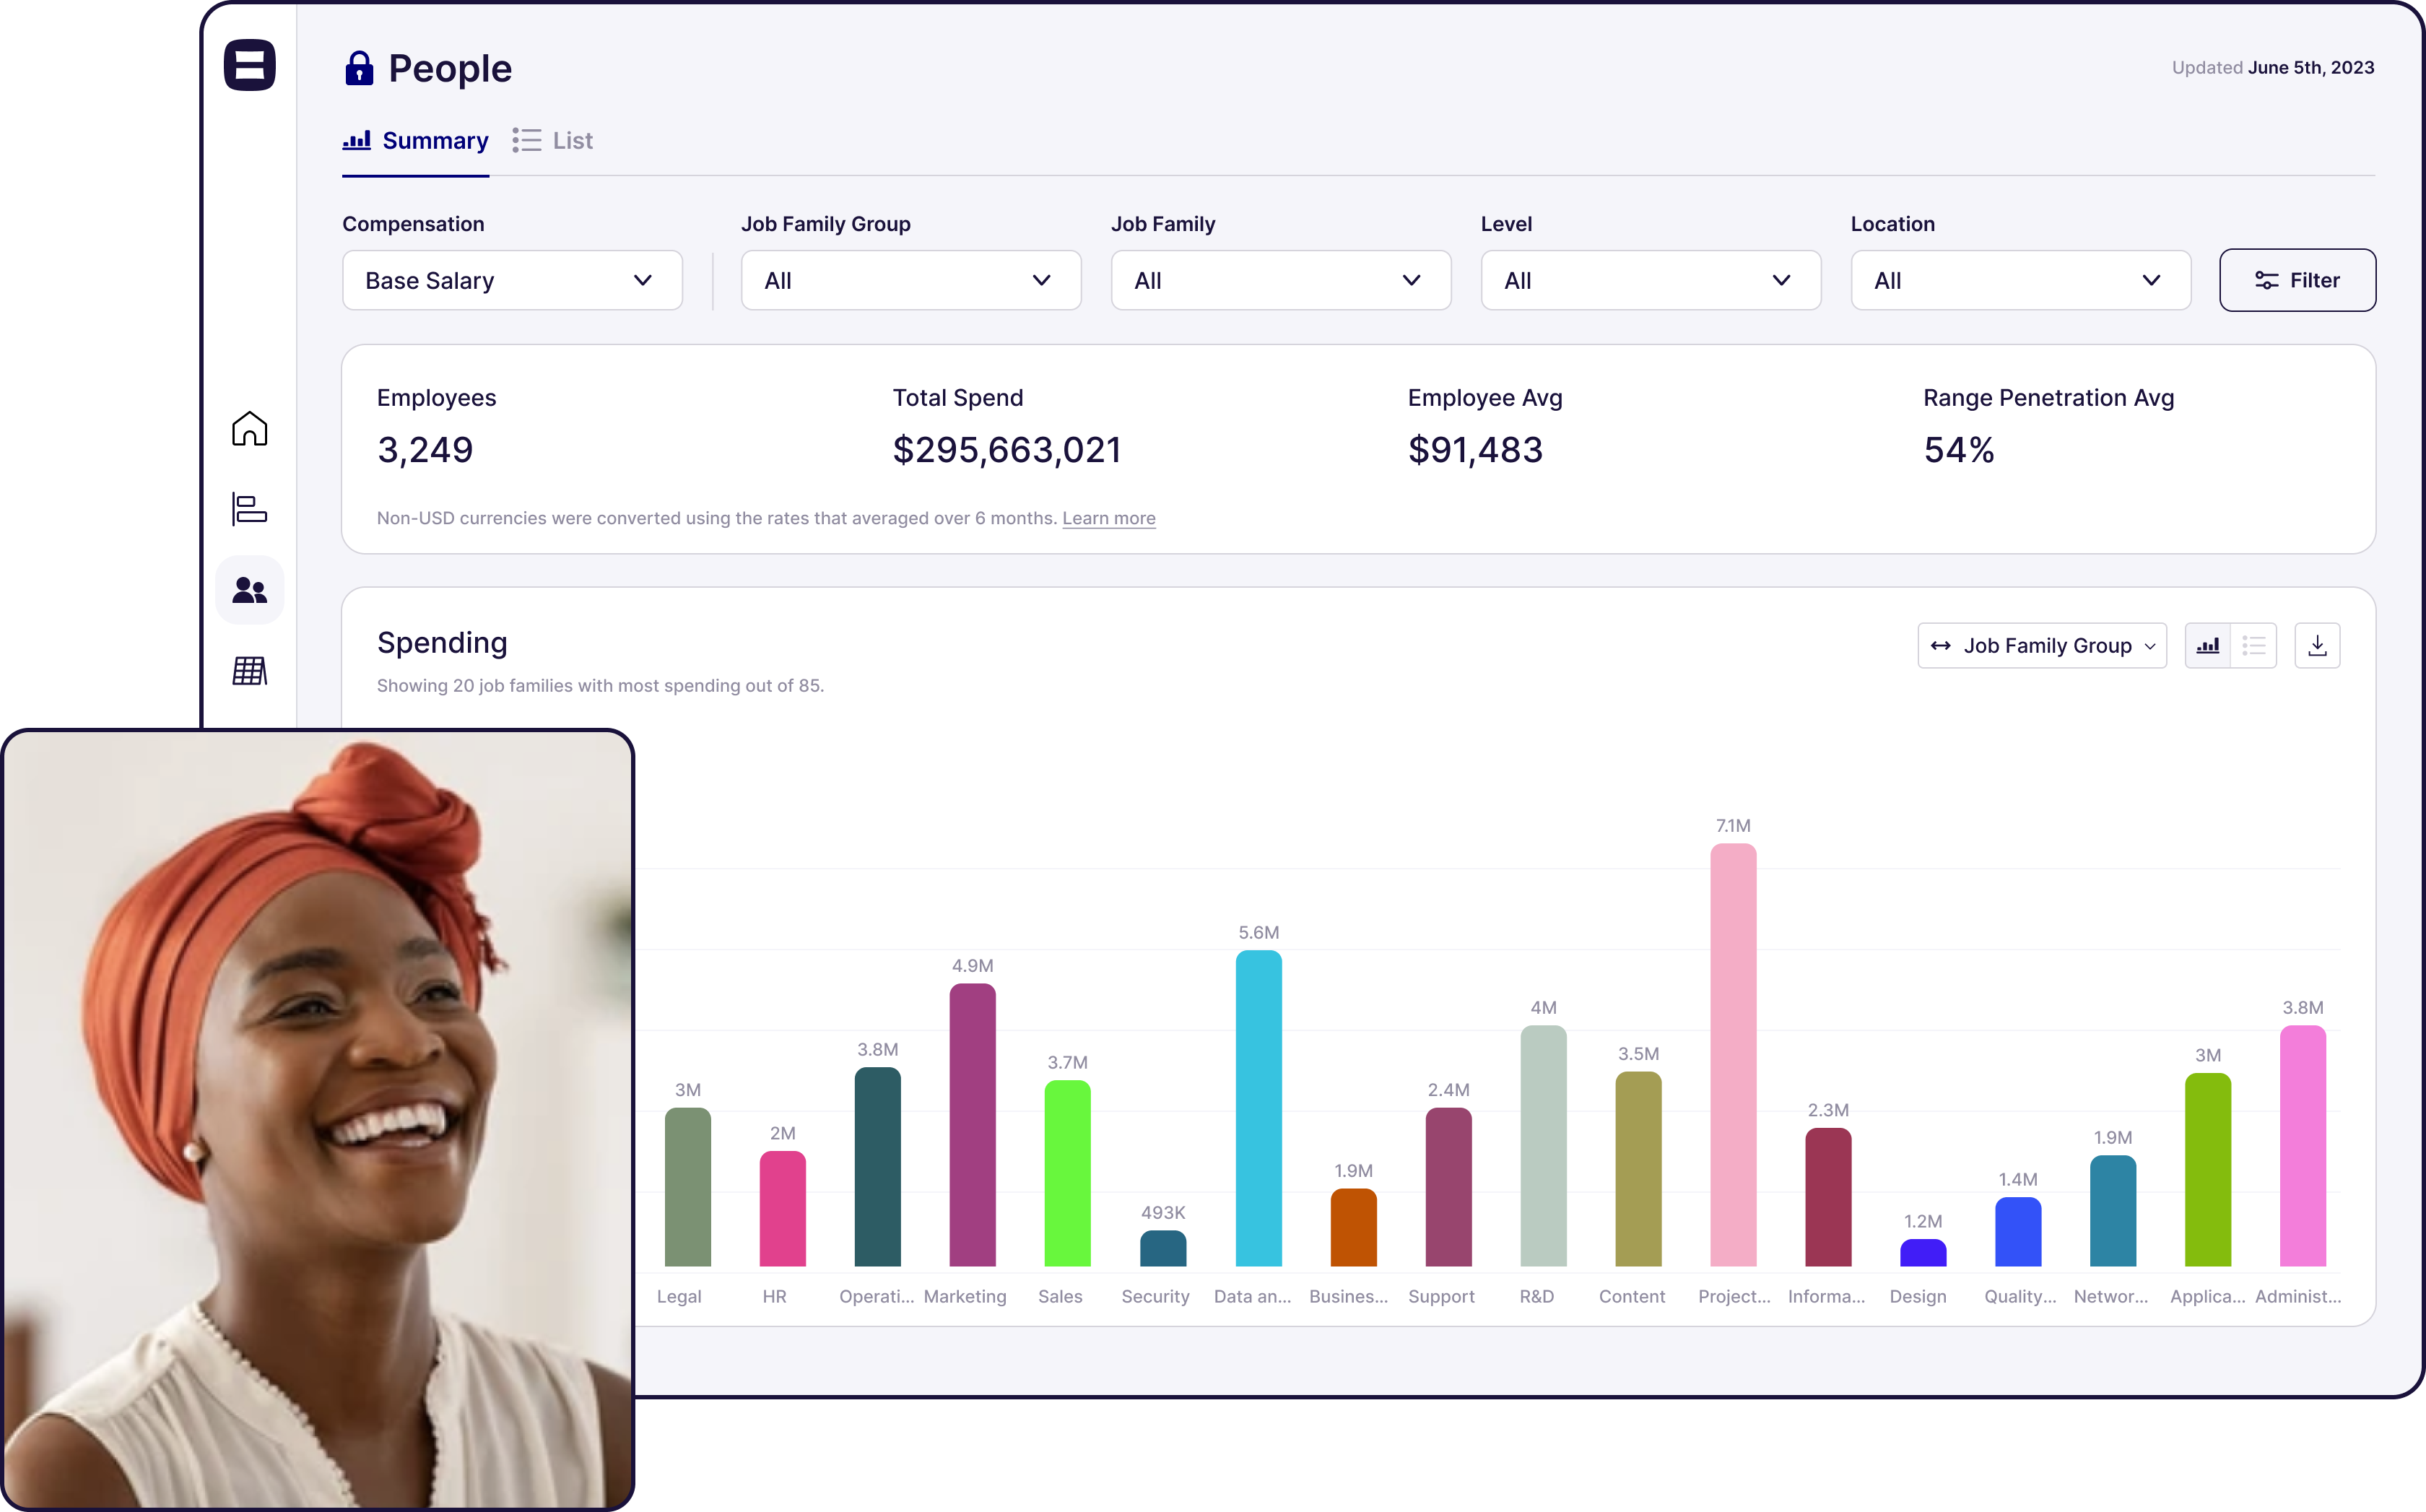Screen dimensions: 2426x1512
Task: Open the Compensation Base Salary dropdown
Action: 512,281
